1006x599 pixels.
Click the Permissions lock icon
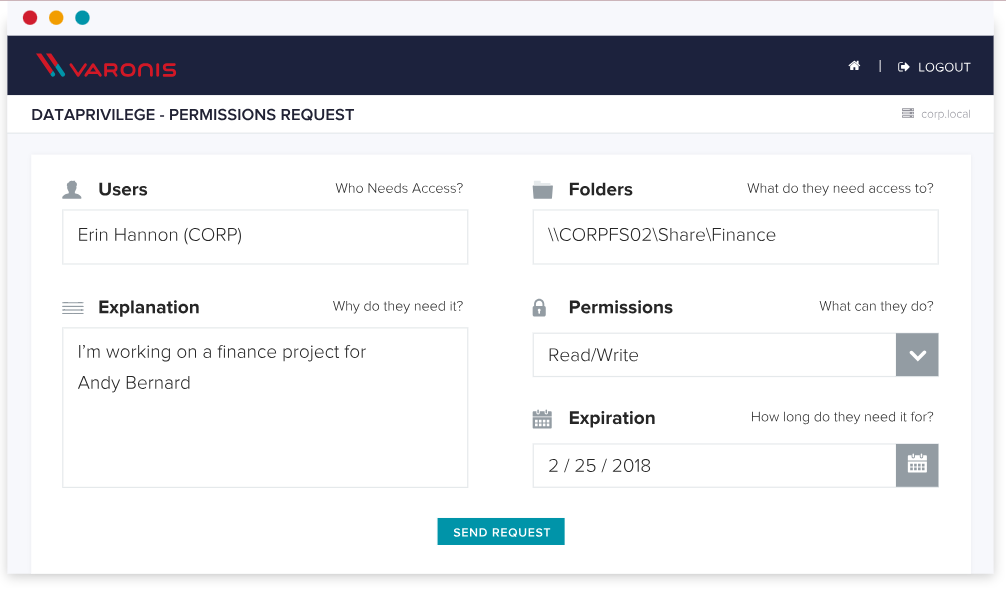541,306
